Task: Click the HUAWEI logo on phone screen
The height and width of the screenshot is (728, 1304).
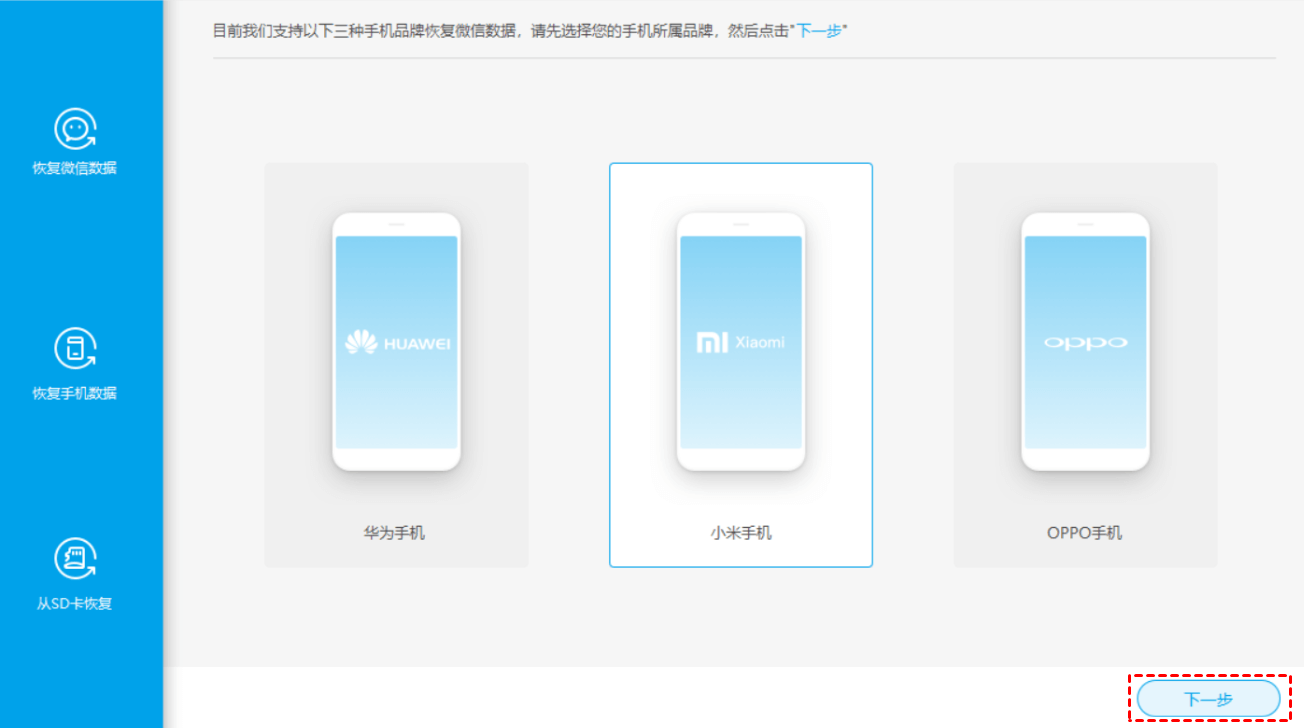Action: [x=397, y=343]
